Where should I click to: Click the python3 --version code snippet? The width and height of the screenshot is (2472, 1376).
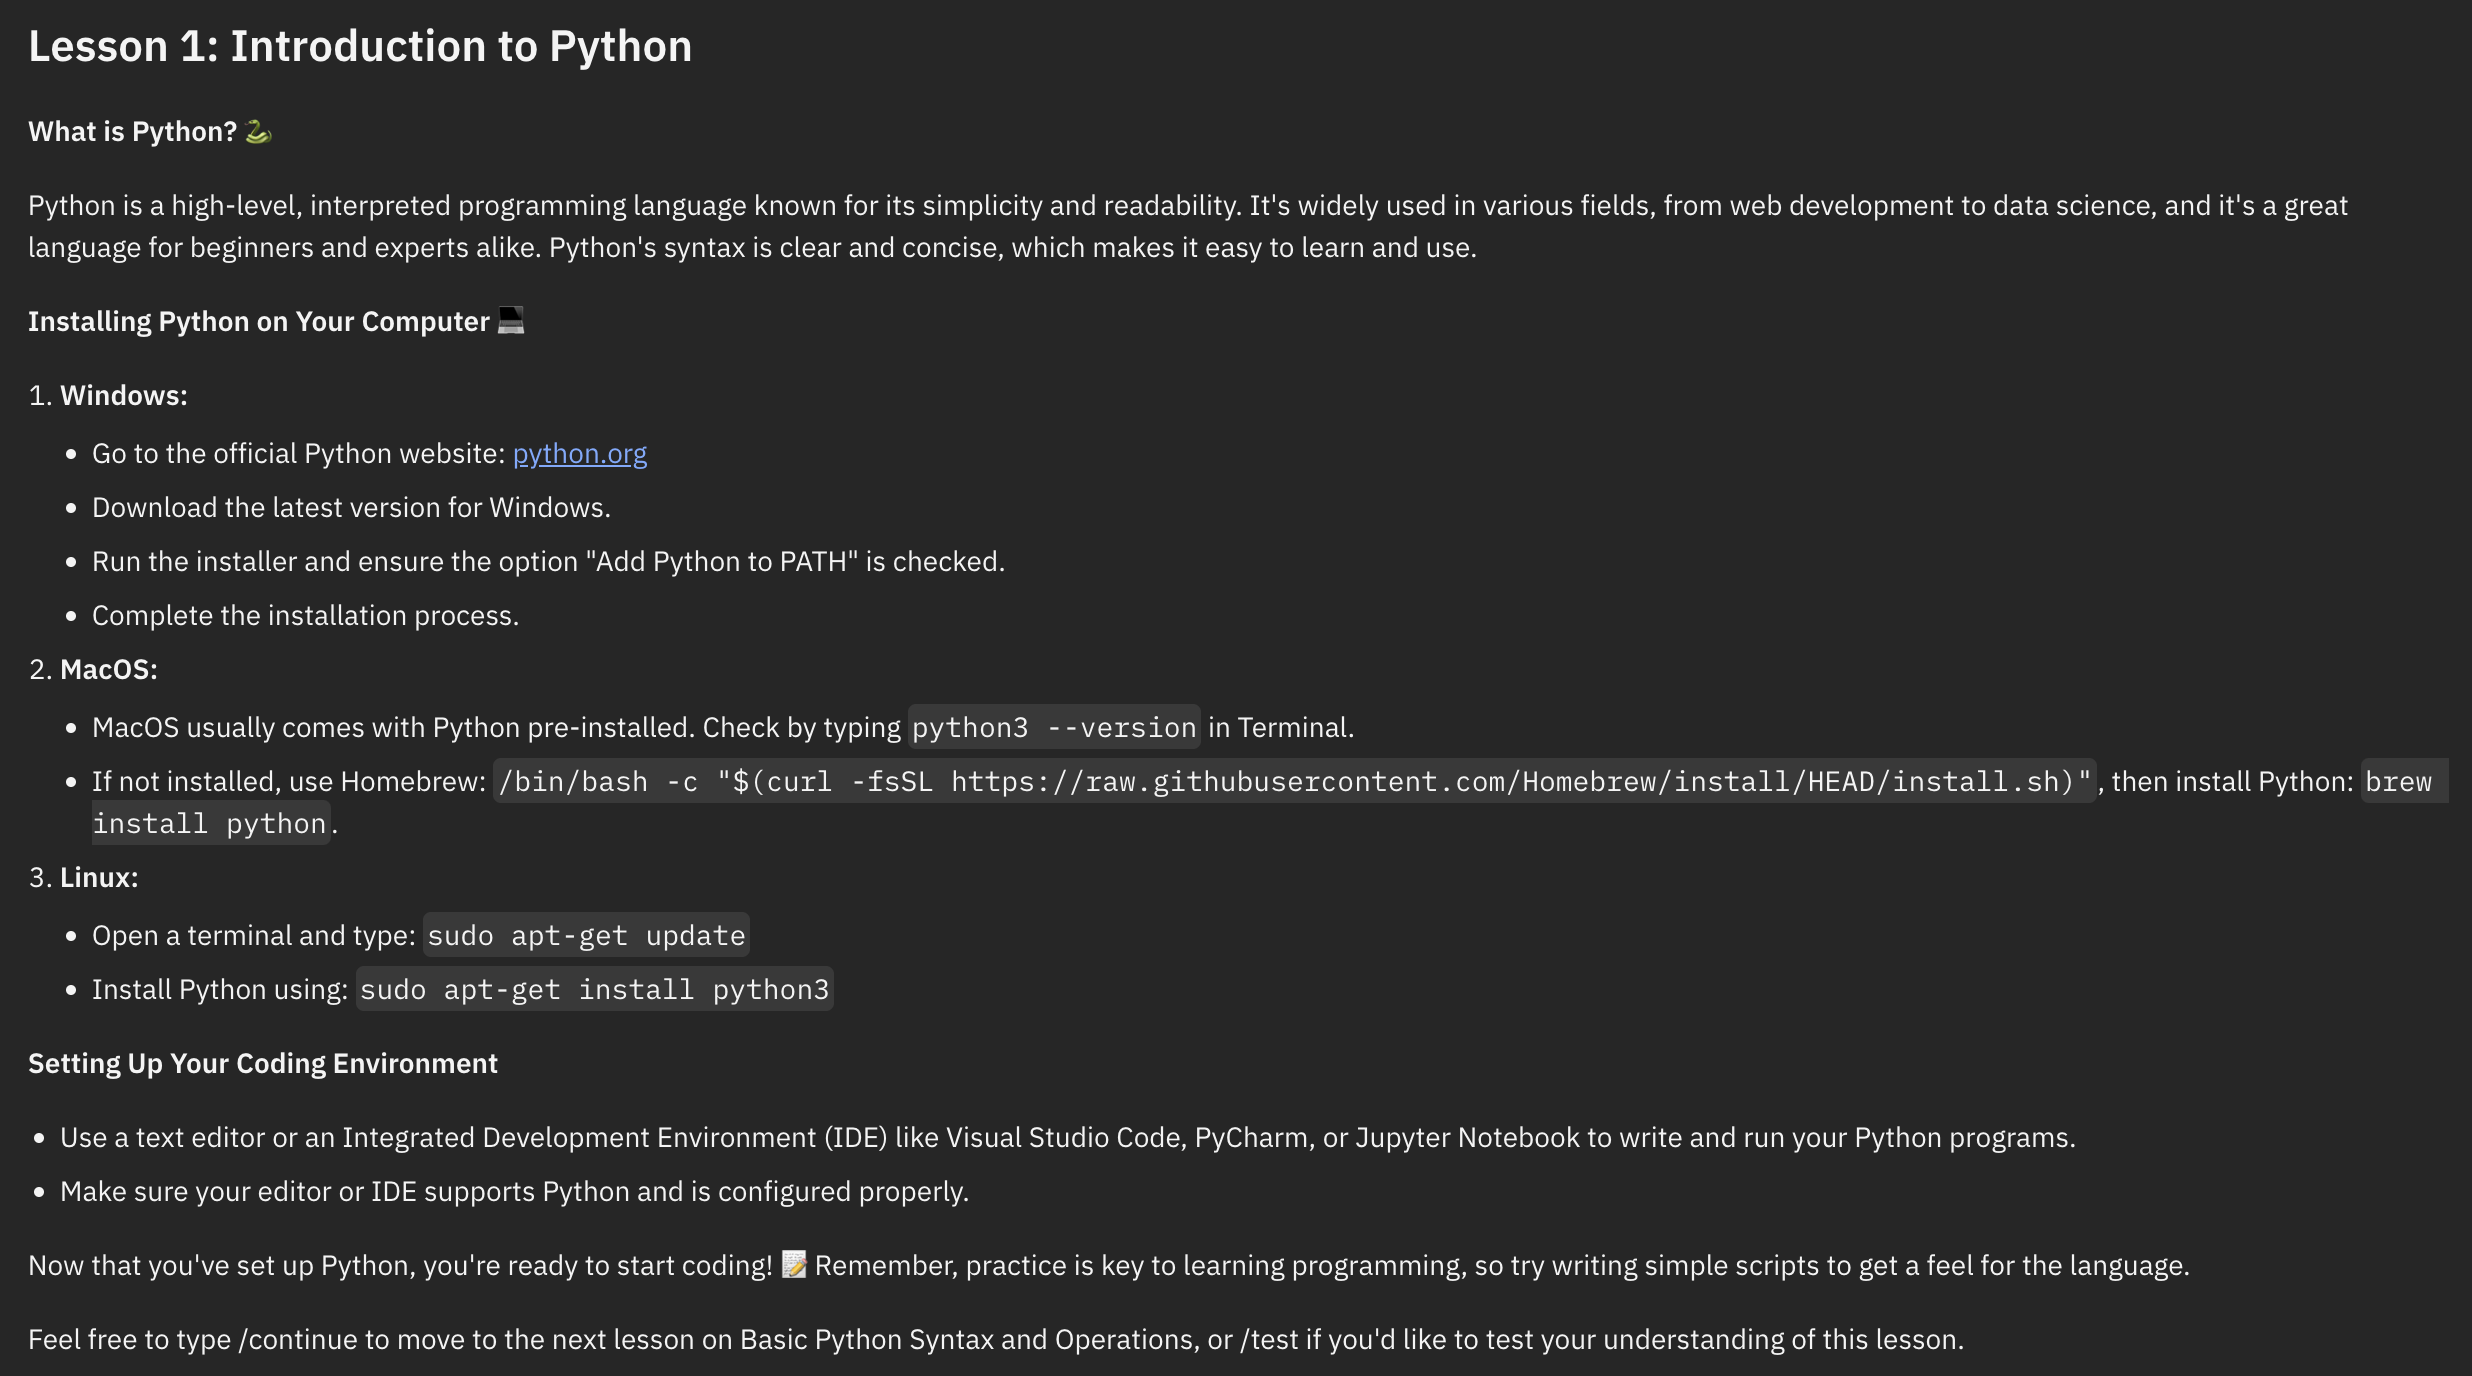tap(1054, 728)
